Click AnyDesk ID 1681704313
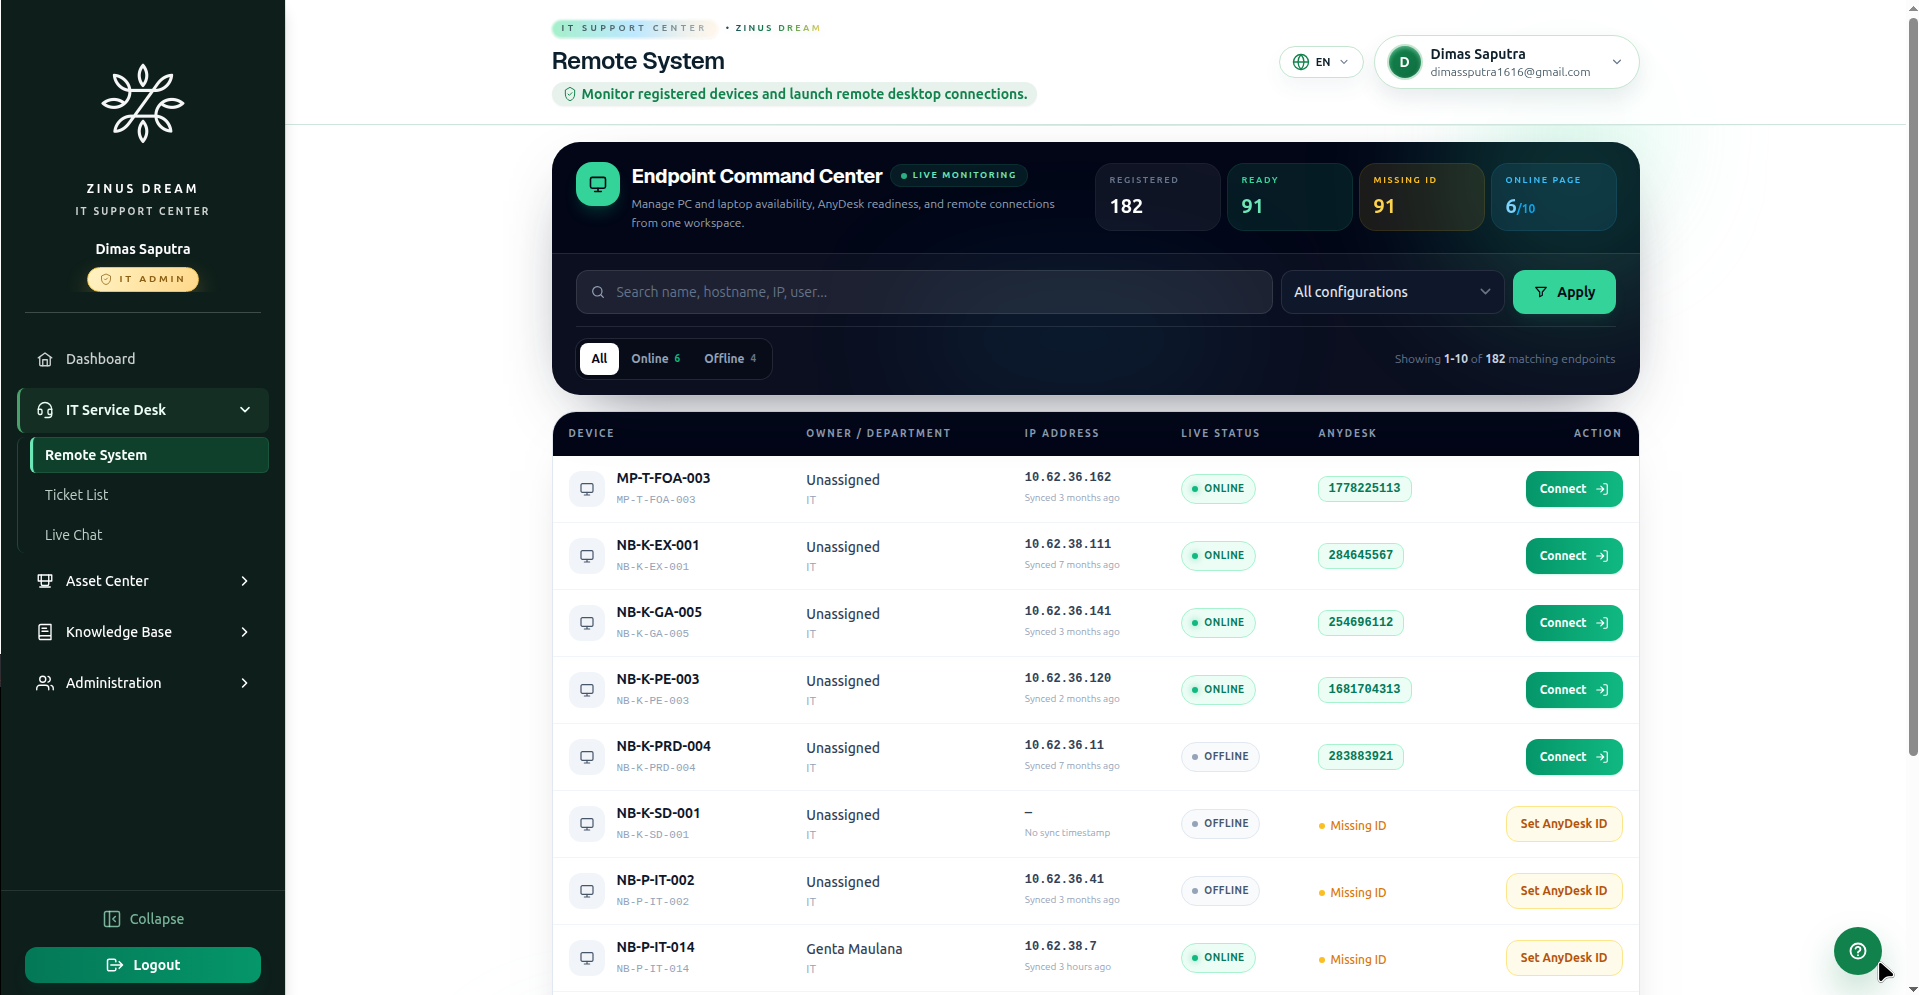The width and height of the screenshot is (1919, 995). point(1364,689)
